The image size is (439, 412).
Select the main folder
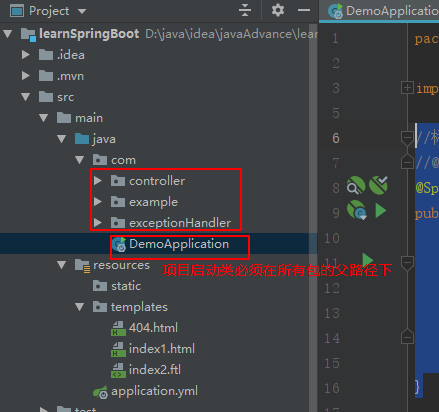[x=89, y=118]
